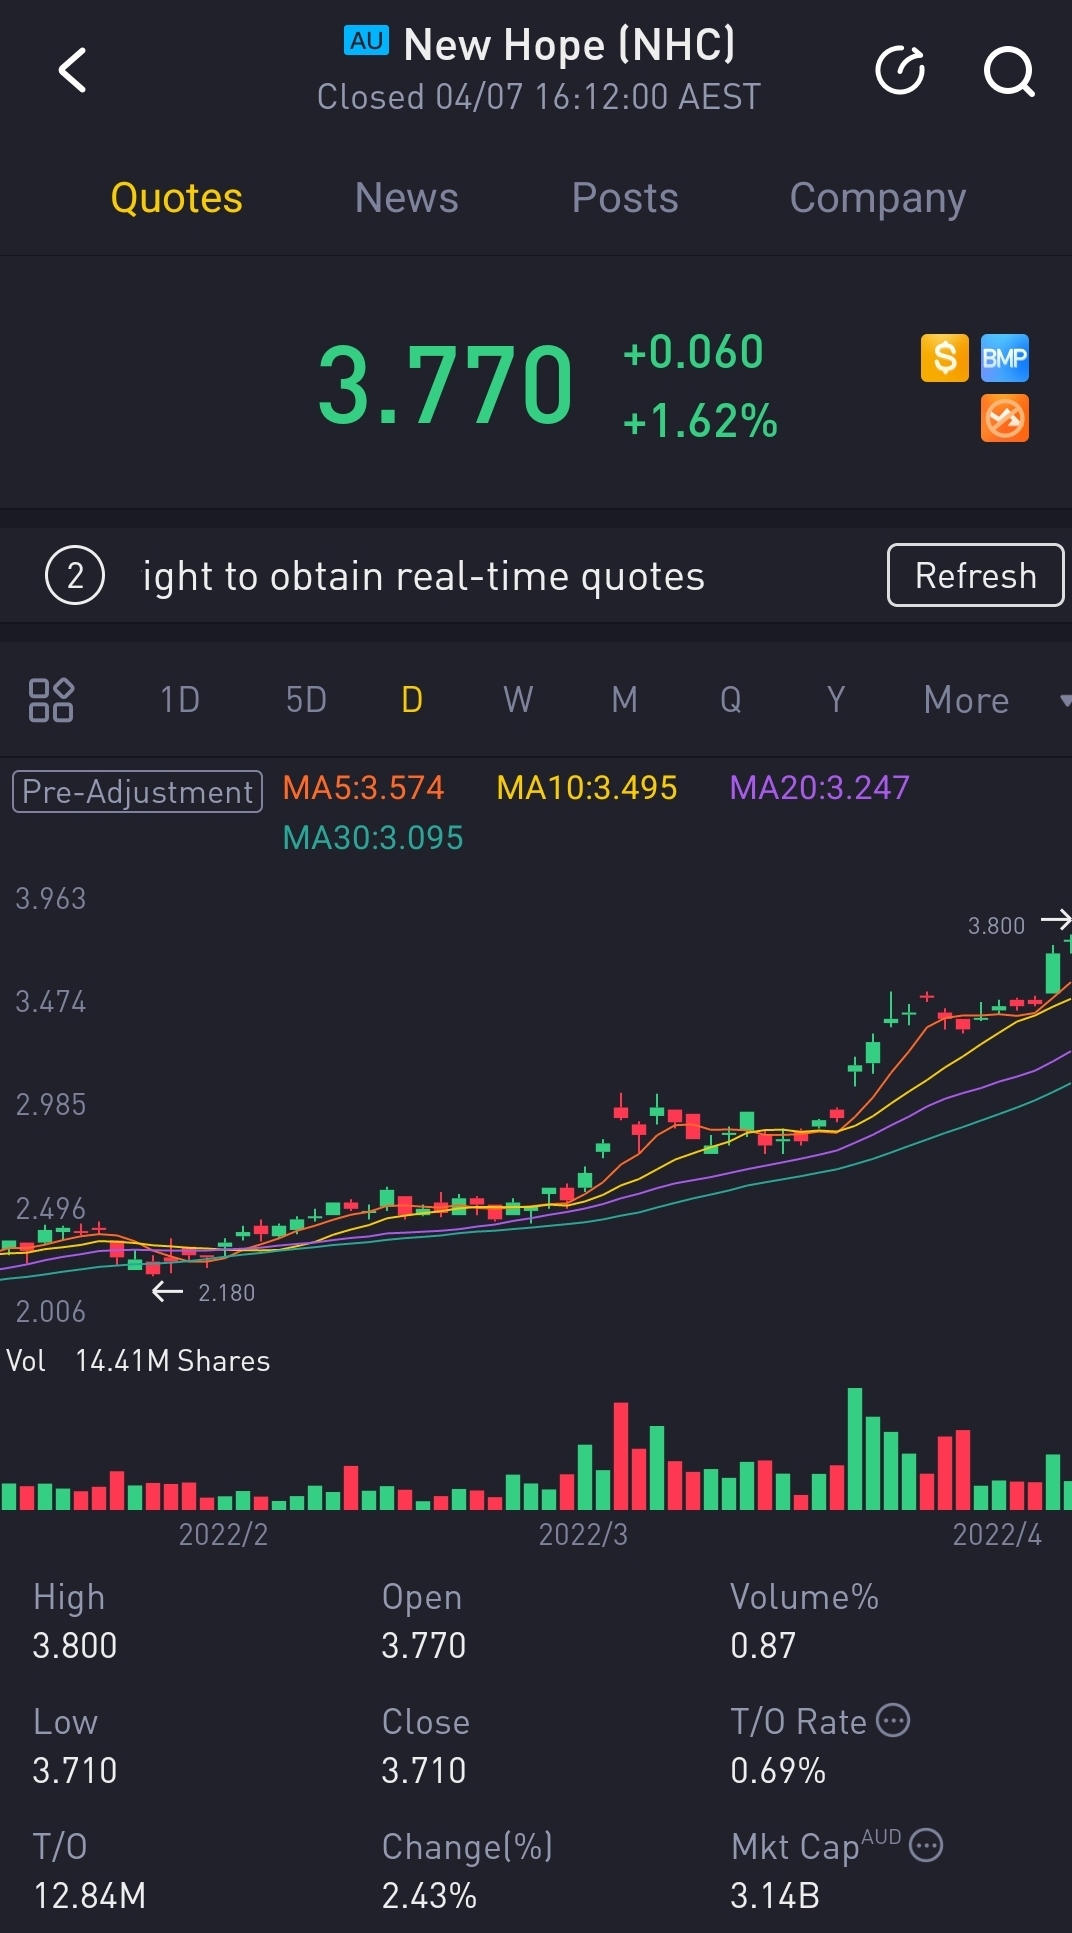This screenshot has height=1933, width=1072.
Task: Open the chart layout grid icon
Action: point(51,700)
